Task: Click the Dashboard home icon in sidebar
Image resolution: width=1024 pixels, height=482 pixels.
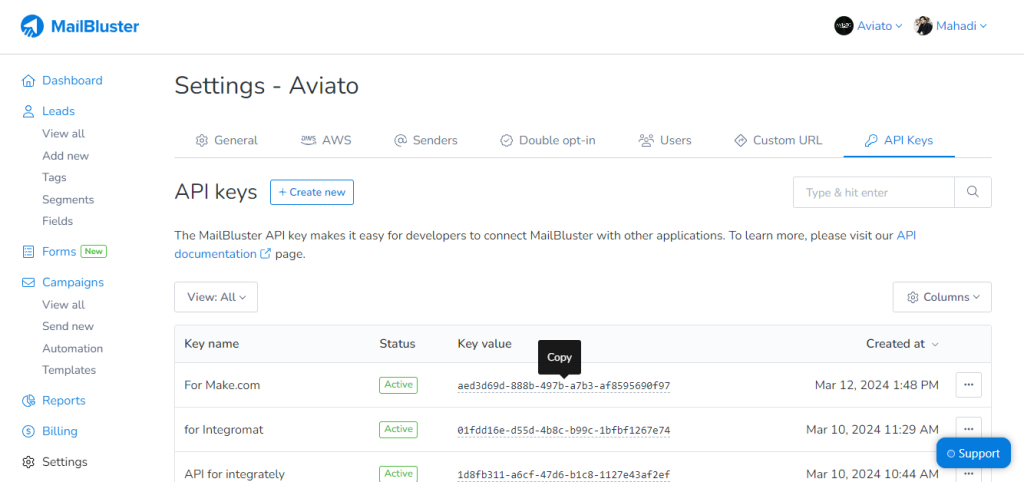Action: (29, 81)
